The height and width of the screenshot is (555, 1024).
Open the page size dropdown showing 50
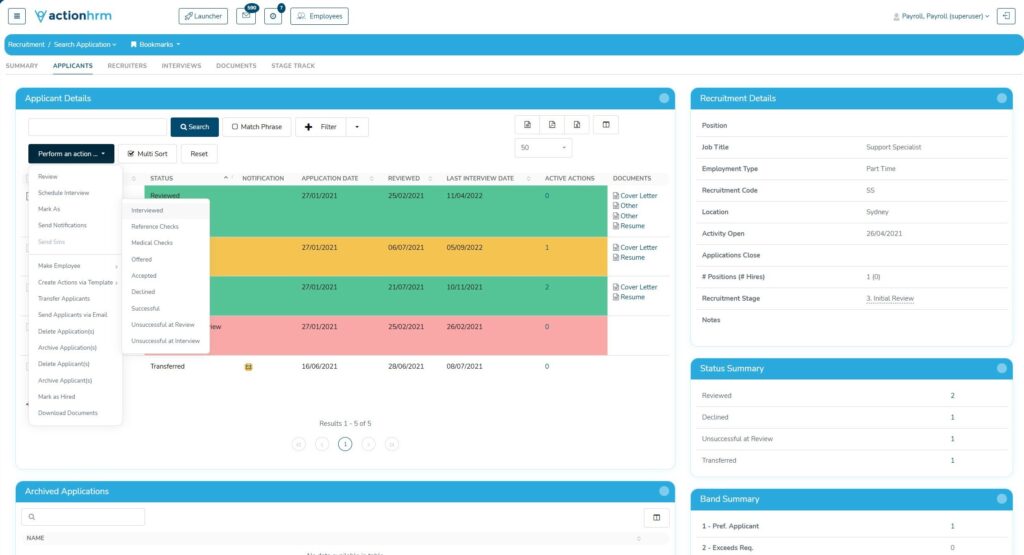click(x=543, y=148)
